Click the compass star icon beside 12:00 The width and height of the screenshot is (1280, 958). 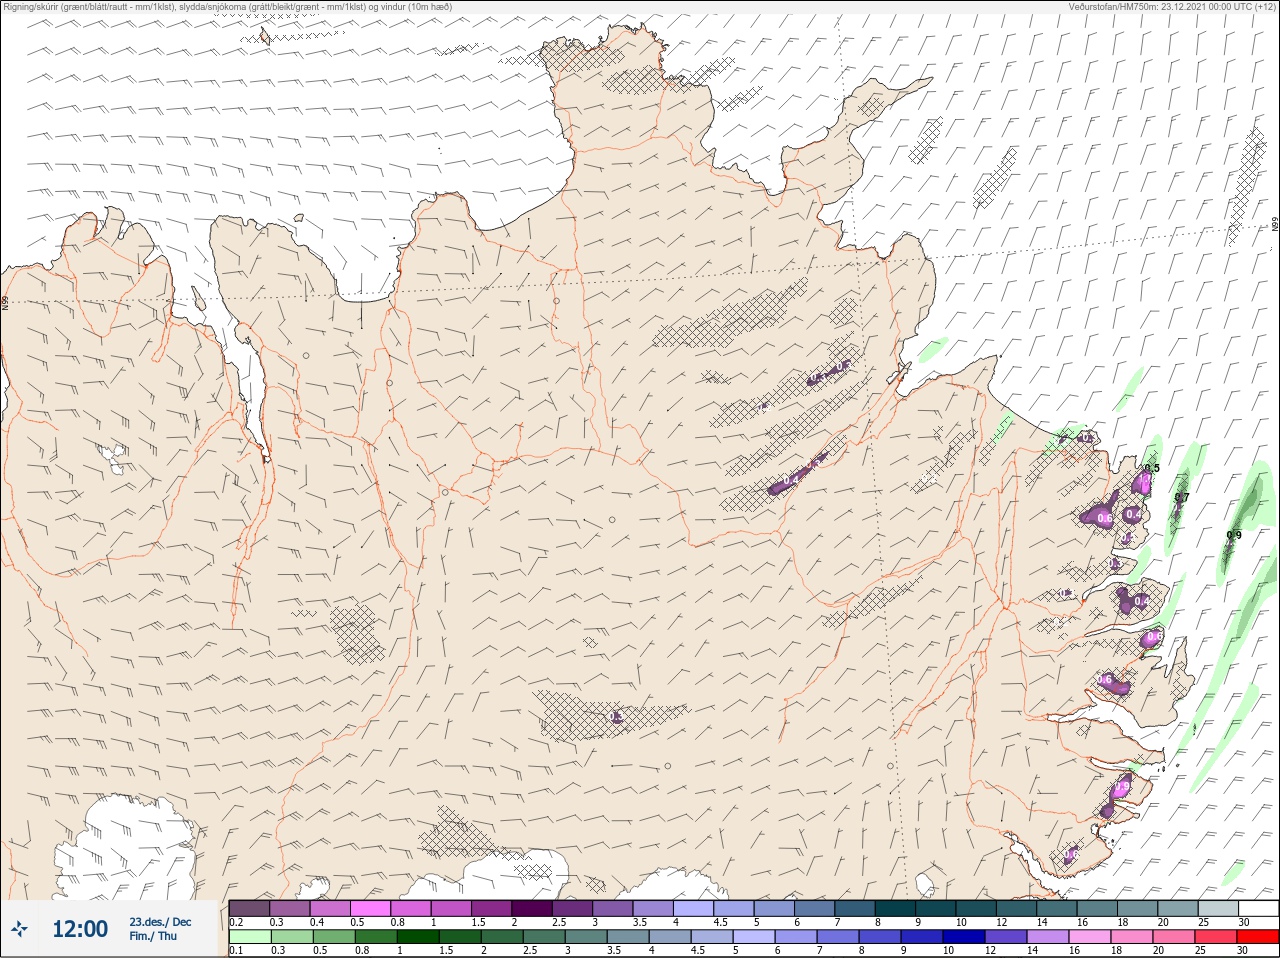click(19, 929)
